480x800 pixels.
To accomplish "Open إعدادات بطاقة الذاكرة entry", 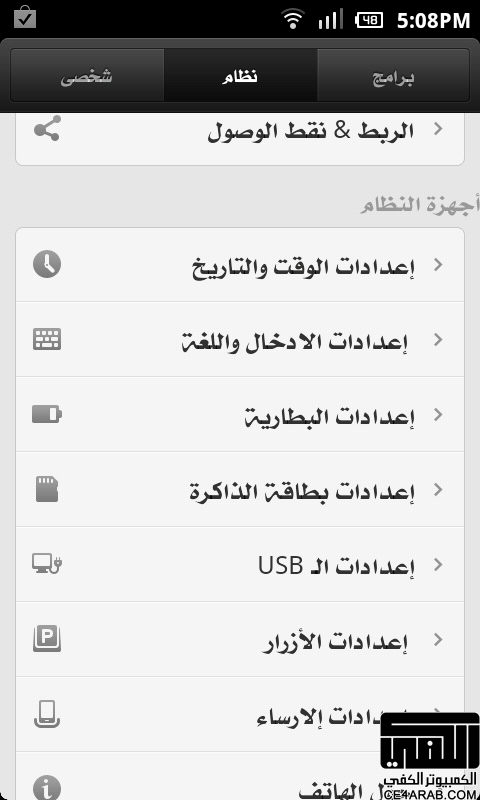I will tap(240, 489).
